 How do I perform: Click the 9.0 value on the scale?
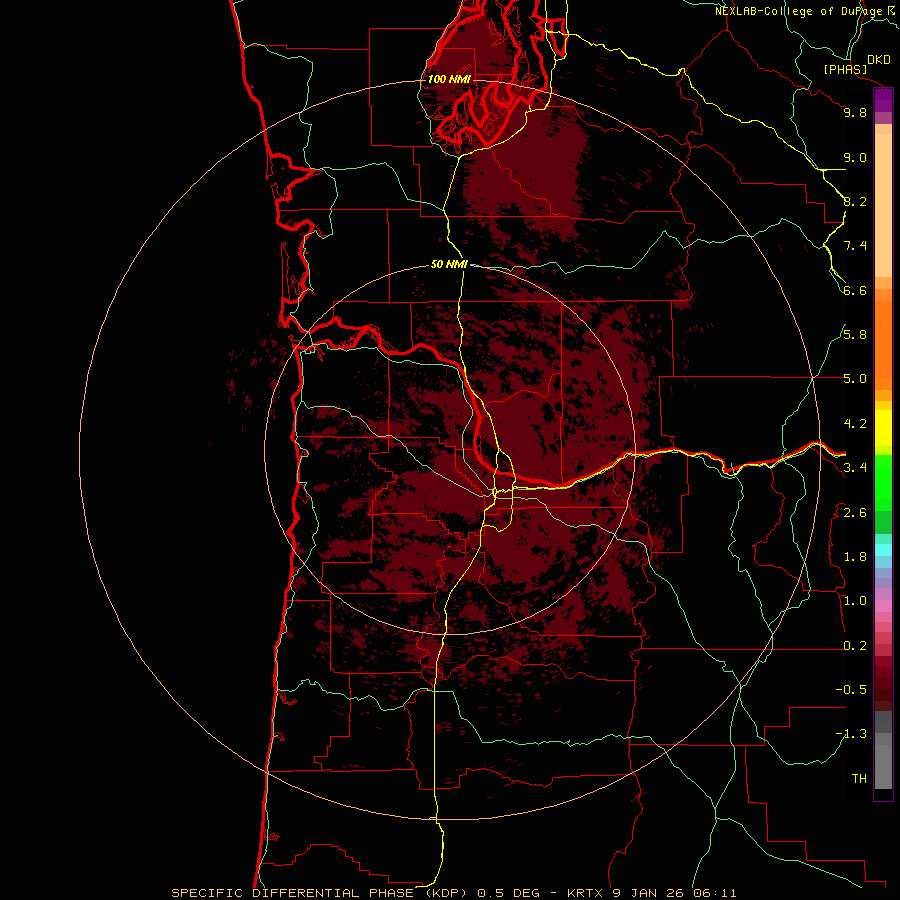tap(855, 157)
